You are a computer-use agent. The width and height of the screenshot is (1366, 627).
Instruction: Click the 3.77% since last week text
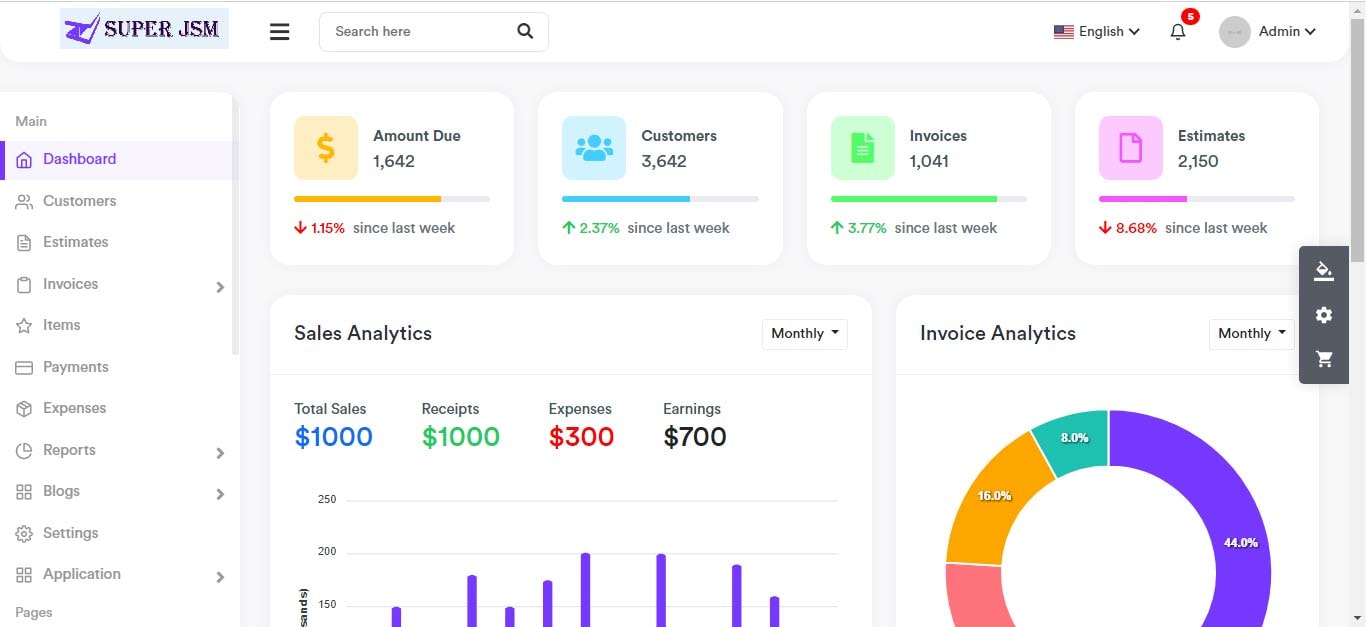(914, 228)
